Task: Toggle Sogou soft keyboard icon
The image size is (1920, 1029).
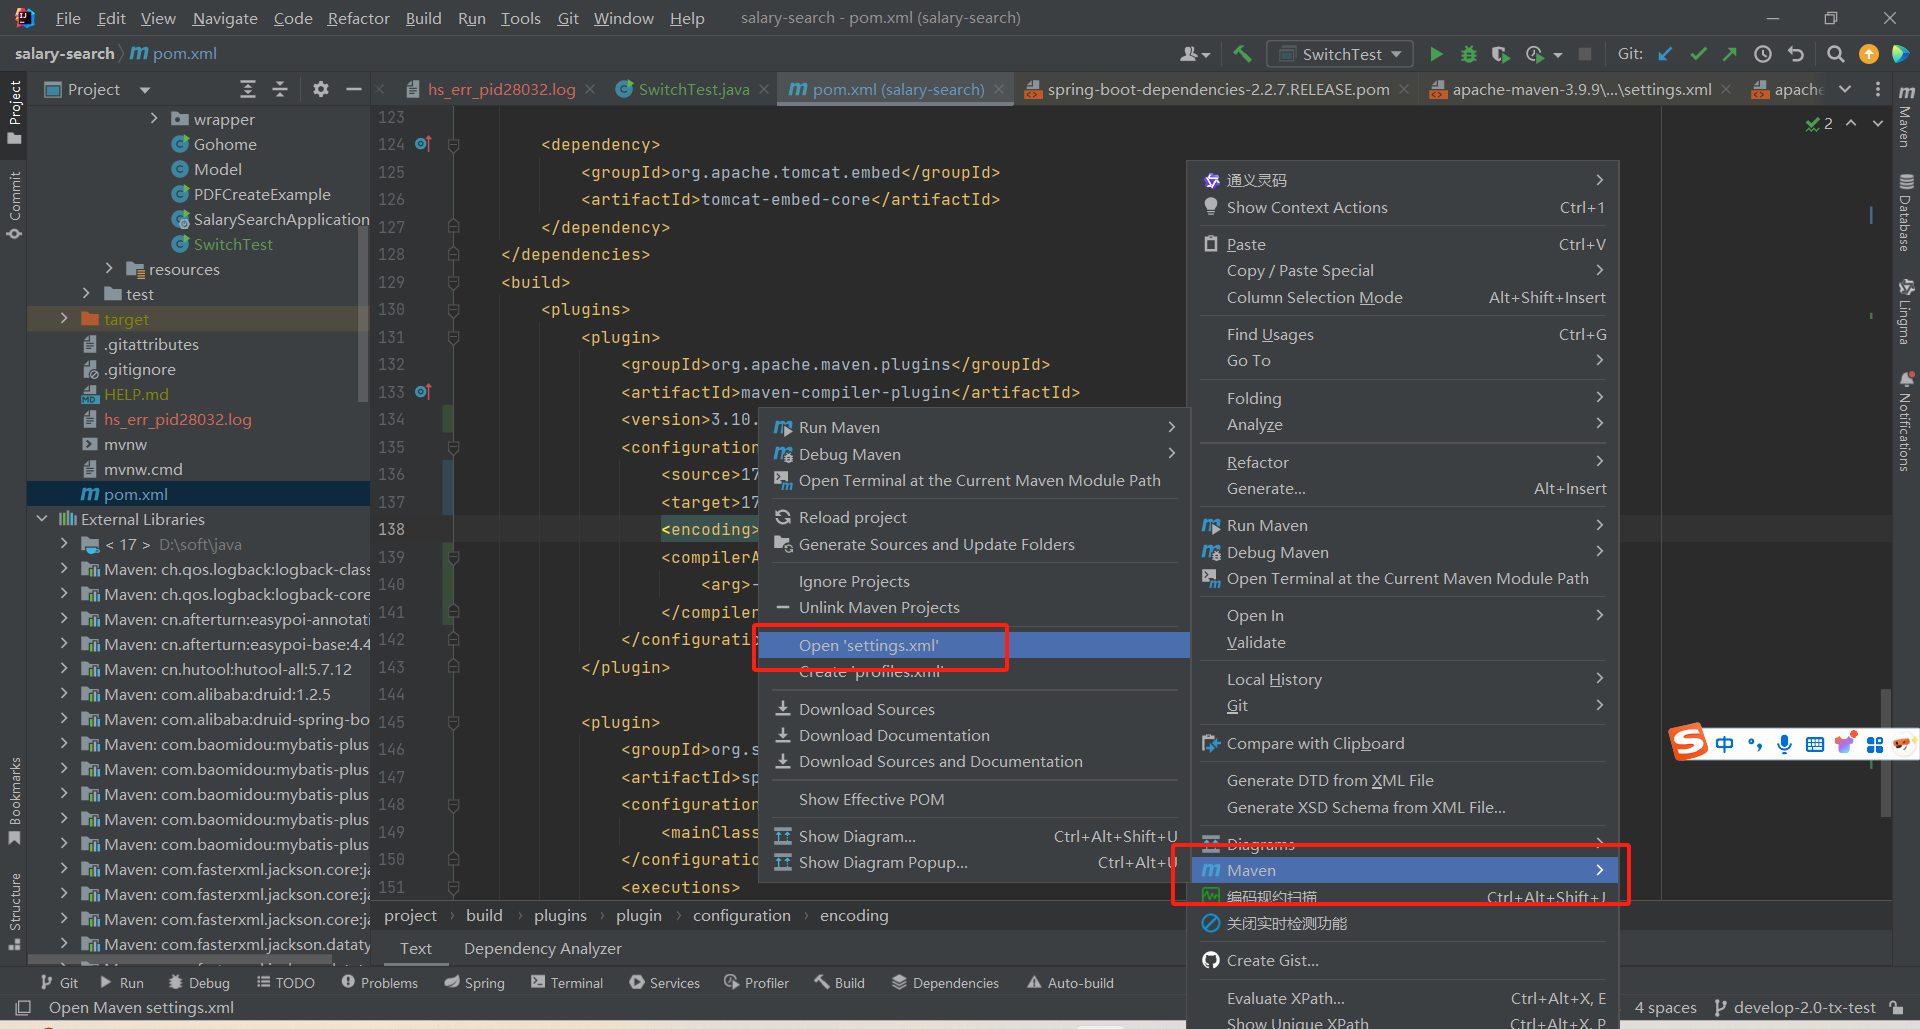Action: (1814, 744)
